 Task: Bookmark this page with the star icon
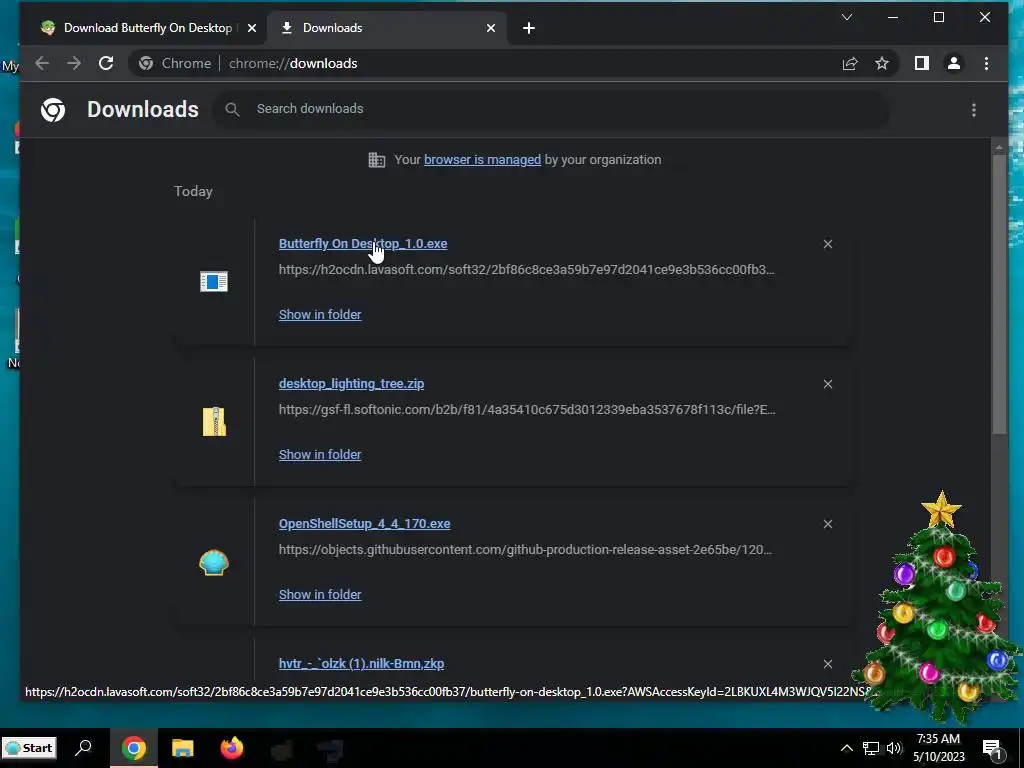pos(882,63)
